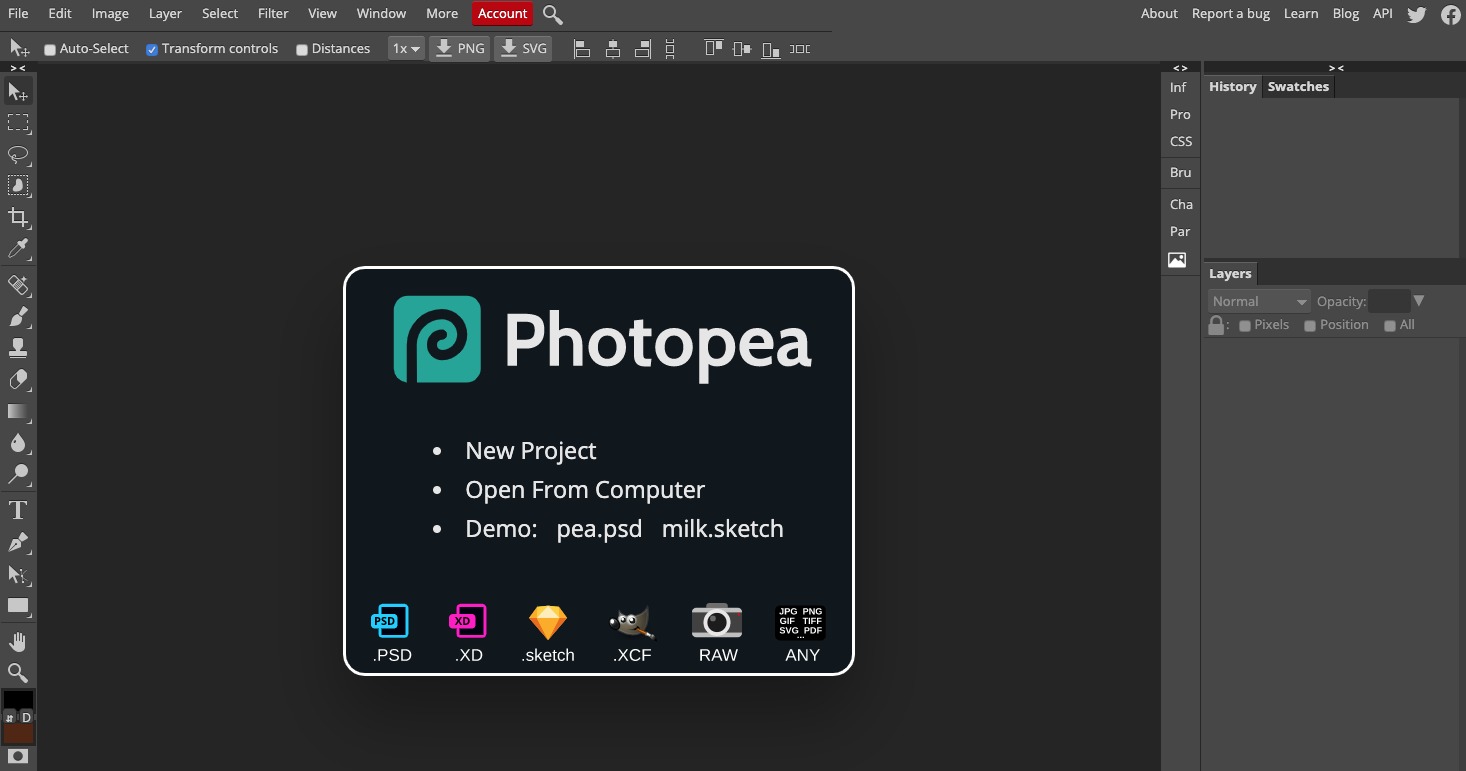
Task: Visit Photopea's Twitter page
Action: [1416, 14]
